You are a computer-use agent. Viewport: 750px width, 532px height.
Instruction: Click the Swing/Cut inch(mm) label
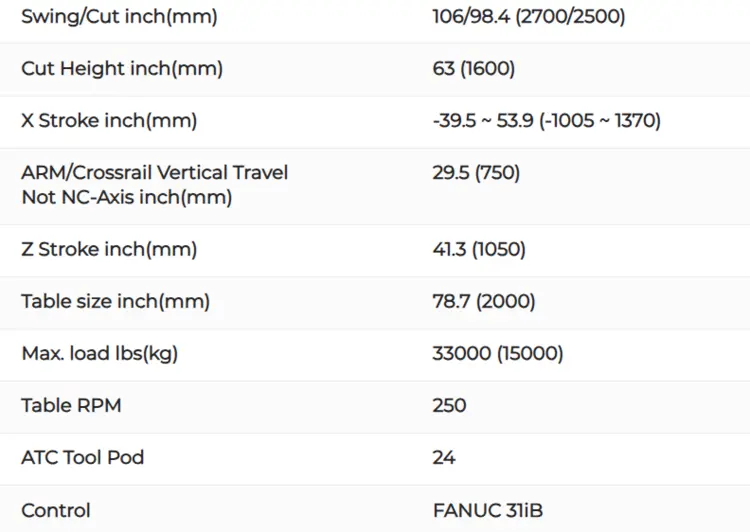(x=119, y=17)
